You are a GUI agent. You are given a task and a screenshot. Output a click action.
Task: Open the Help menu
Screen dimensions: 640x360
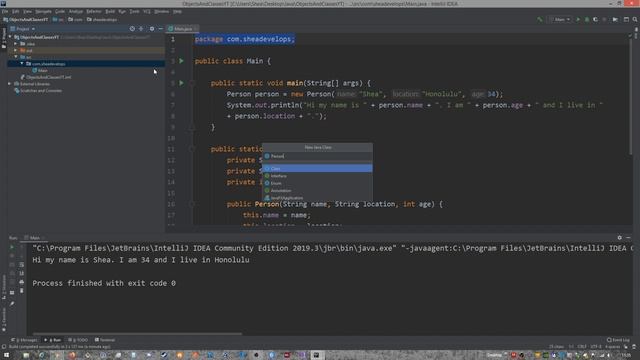tap(177, 11)
